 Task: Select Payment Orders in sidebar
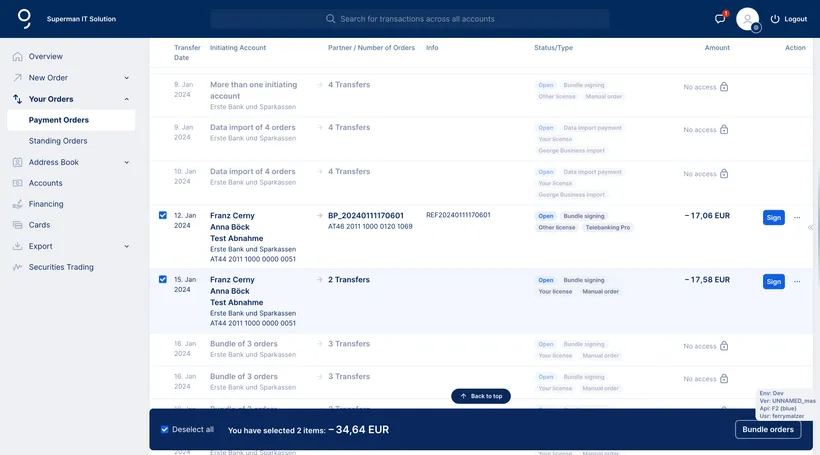(x=71, y=120)
